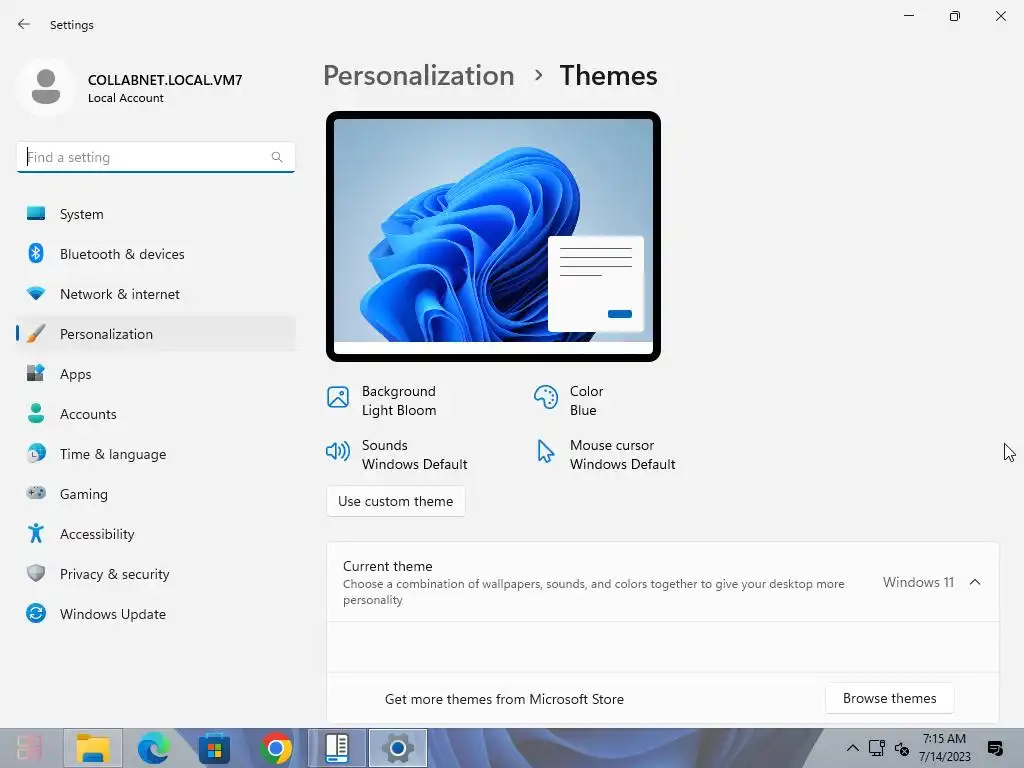Open Accessibility settings
Image resolution: width=1024 pixels, height=768 pixels.
[x=155, y=534]
